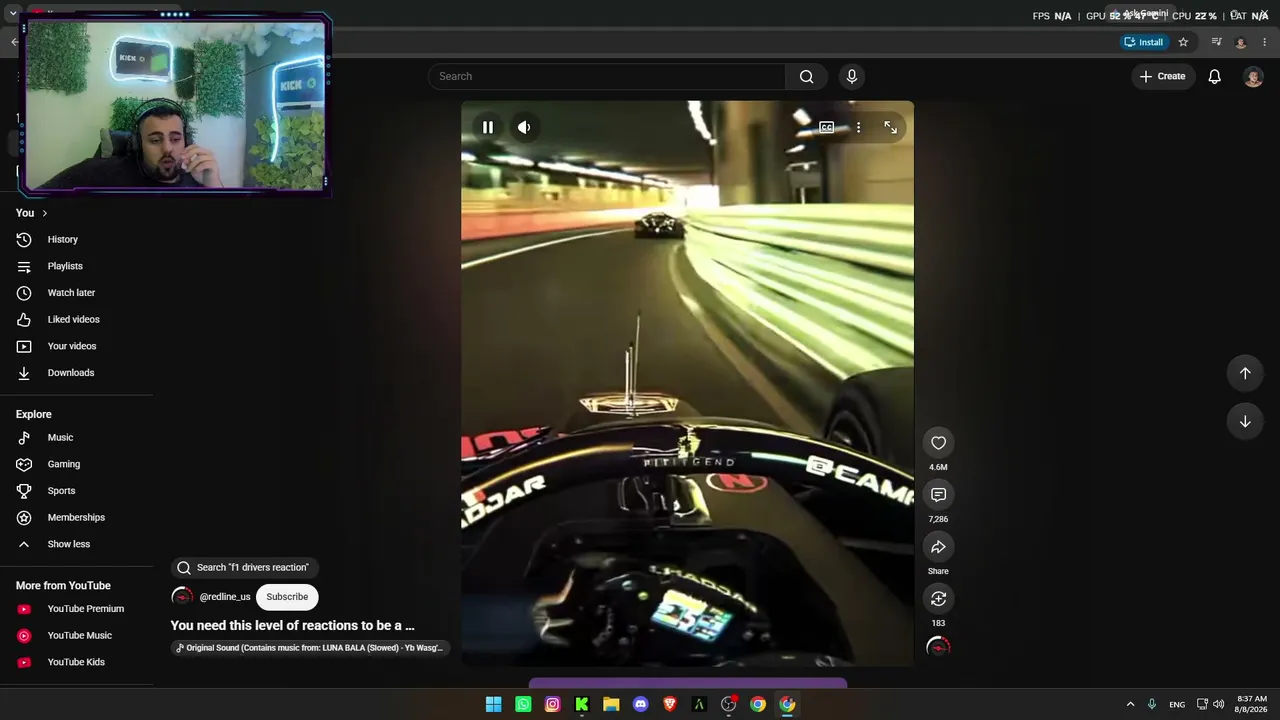The image size is (1280, 720).
Task: Open YouTube Music link
Action: (80, 636)
